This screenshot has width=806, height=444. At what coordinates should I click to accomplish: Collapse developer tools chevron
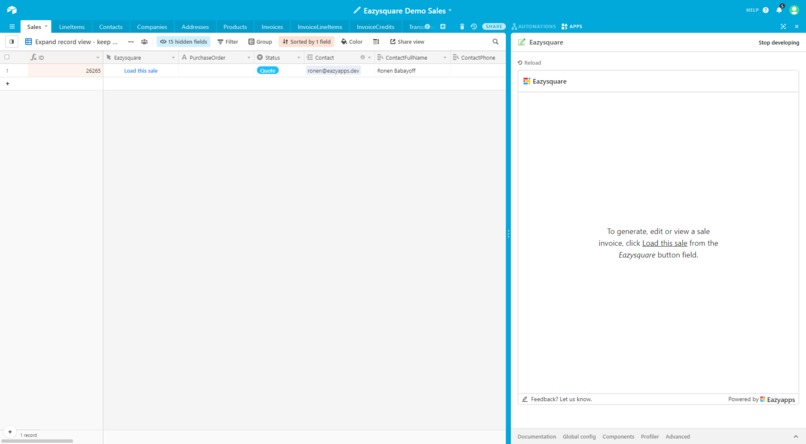click(x=796, y=437)
